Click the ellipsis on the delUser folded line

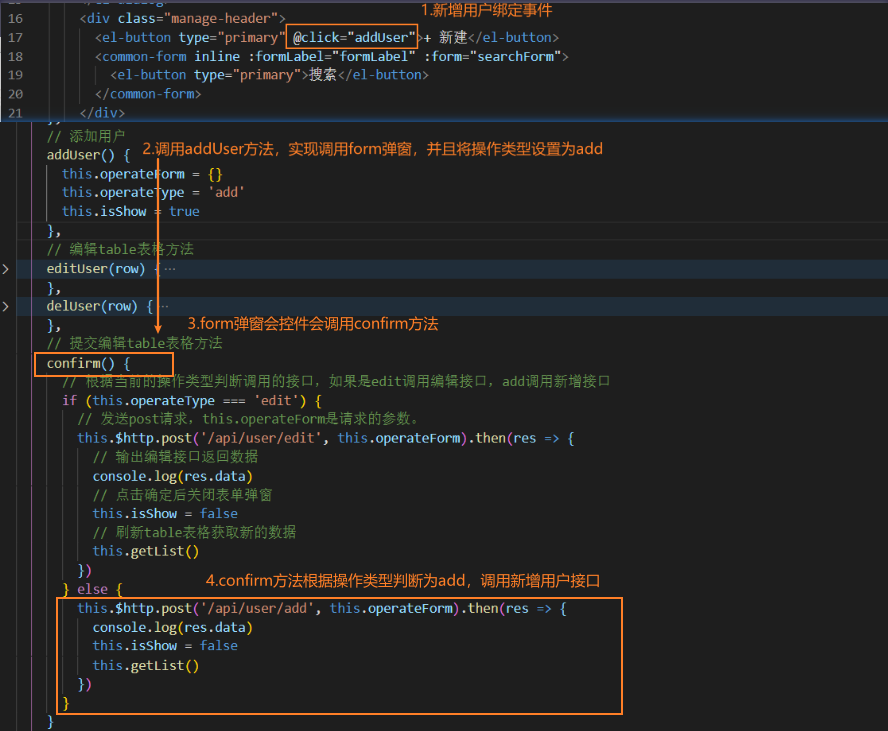coord(165,306)
